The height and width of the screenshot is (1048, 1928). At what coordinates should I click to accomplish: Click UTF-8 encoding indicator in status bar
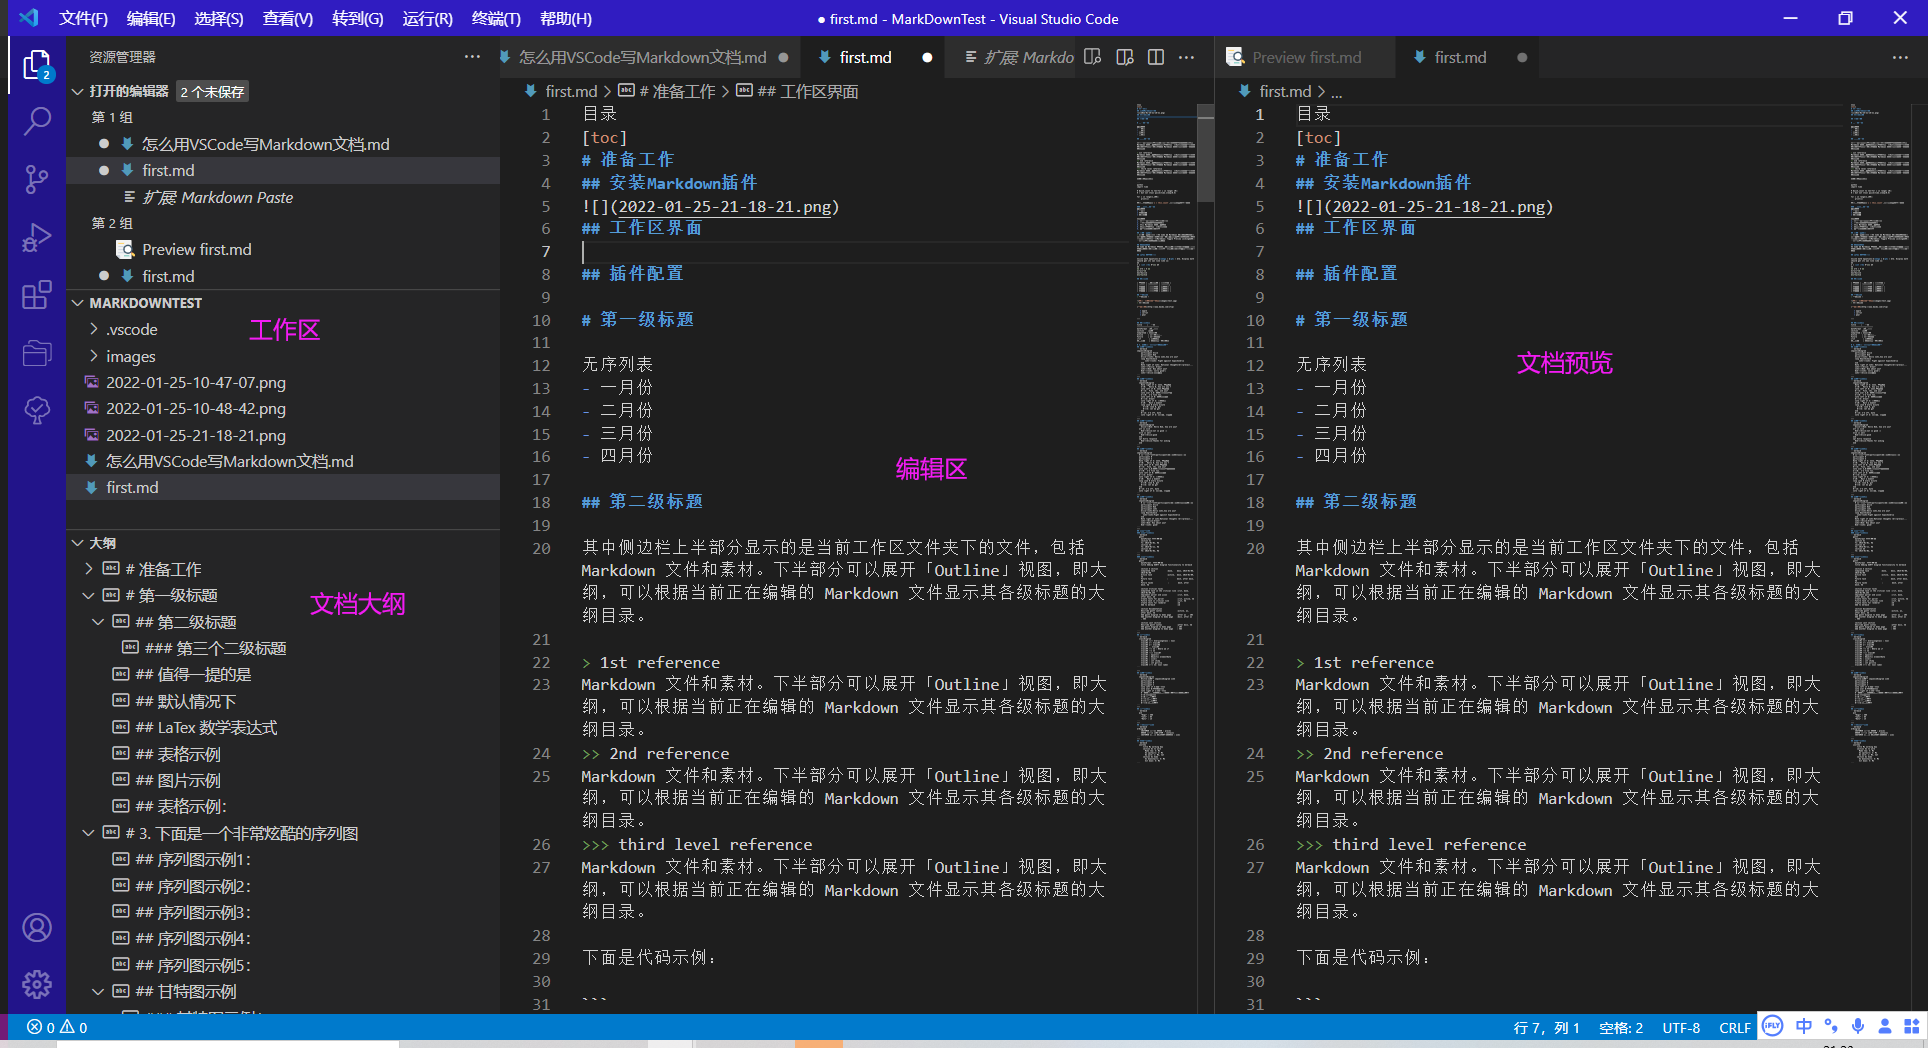tap(1681, 1027)
